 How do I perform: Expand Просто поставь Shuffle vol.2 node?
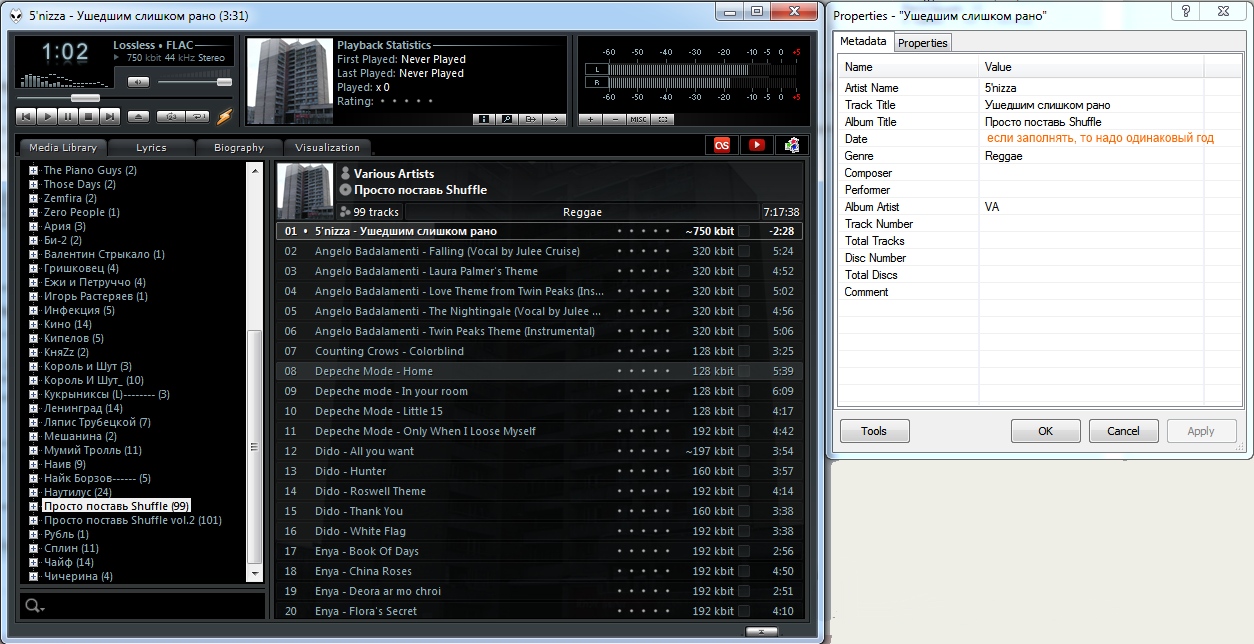(33, 520)
